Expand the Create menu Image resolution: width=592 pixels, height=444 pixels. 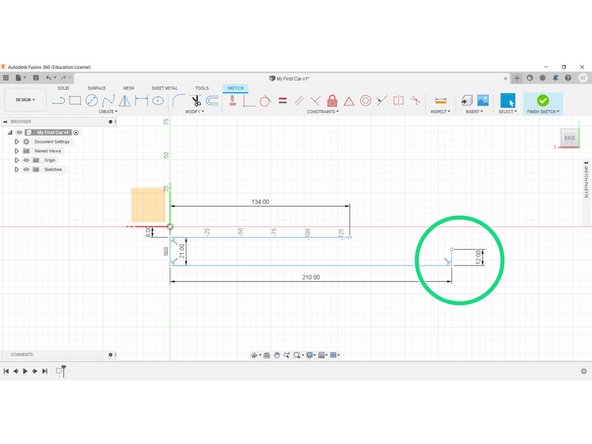pyautogui.click(x=108, y=112)
